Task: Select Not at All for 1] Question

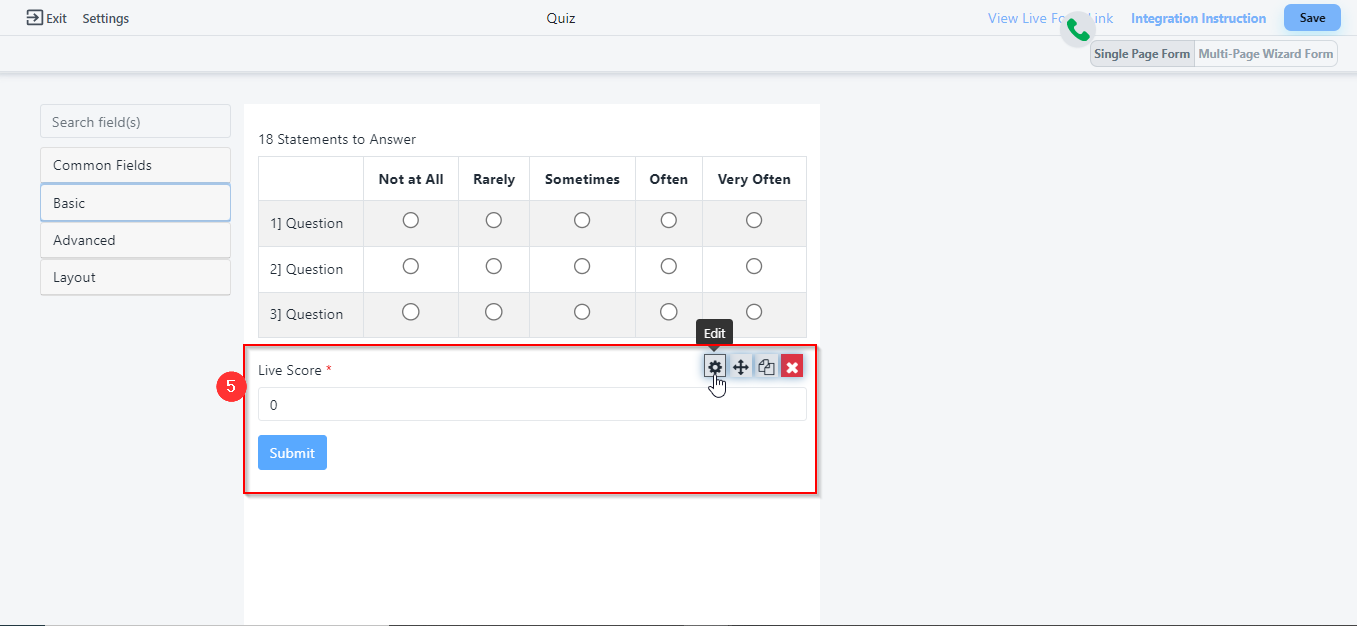Action: [410, 221]
